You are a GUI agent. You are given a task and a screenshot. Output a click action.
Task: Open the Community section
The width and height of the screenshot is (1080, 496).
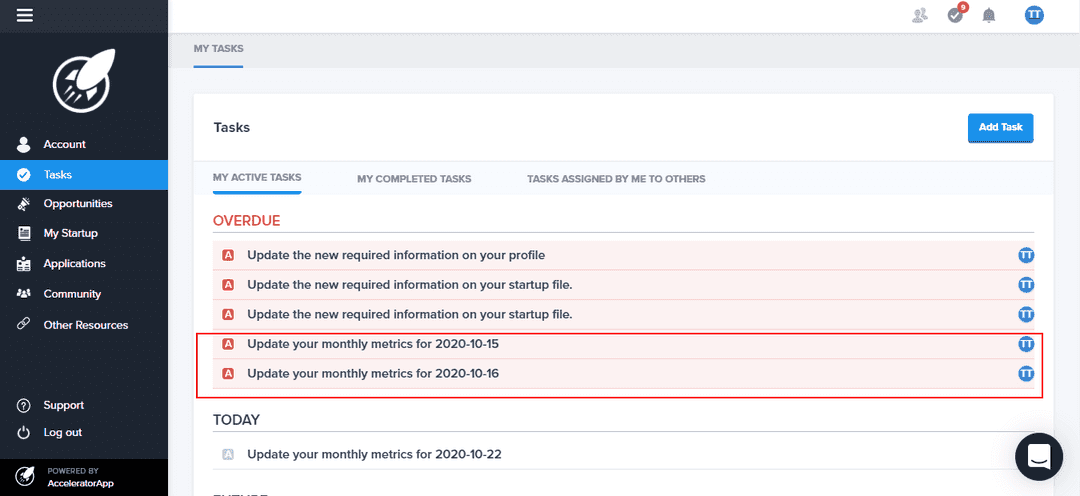click(x=72, y=294)
